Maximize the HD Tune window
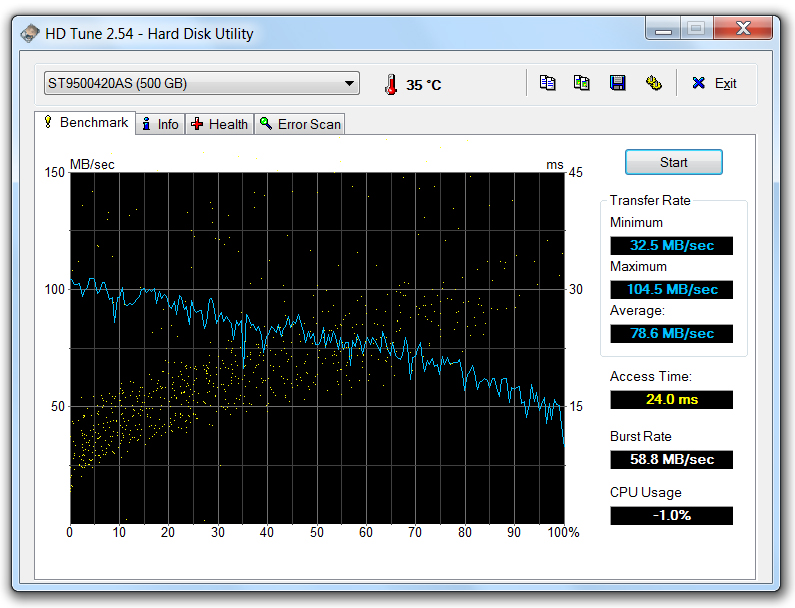 point(696,29)
